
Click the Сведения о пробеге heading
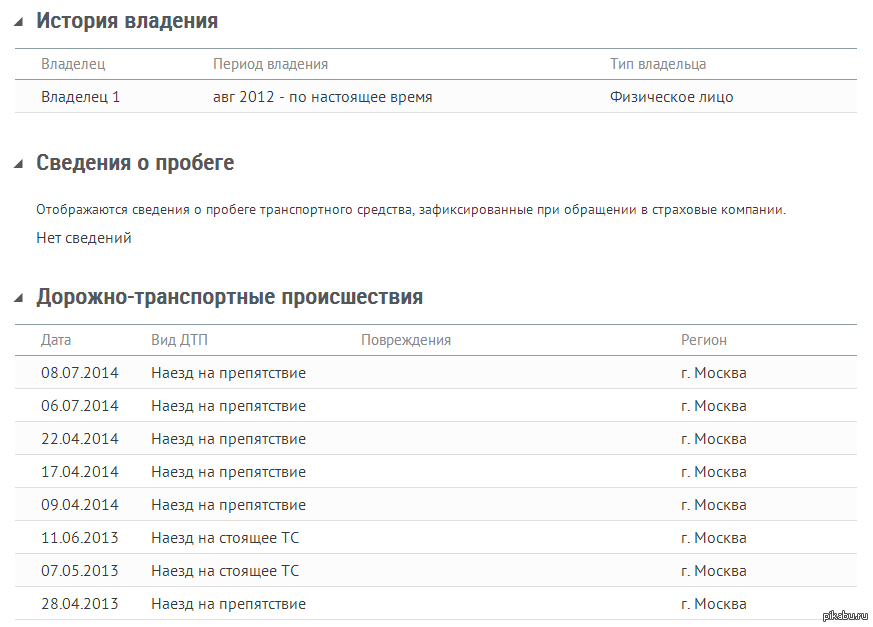[x=135, y=163]
